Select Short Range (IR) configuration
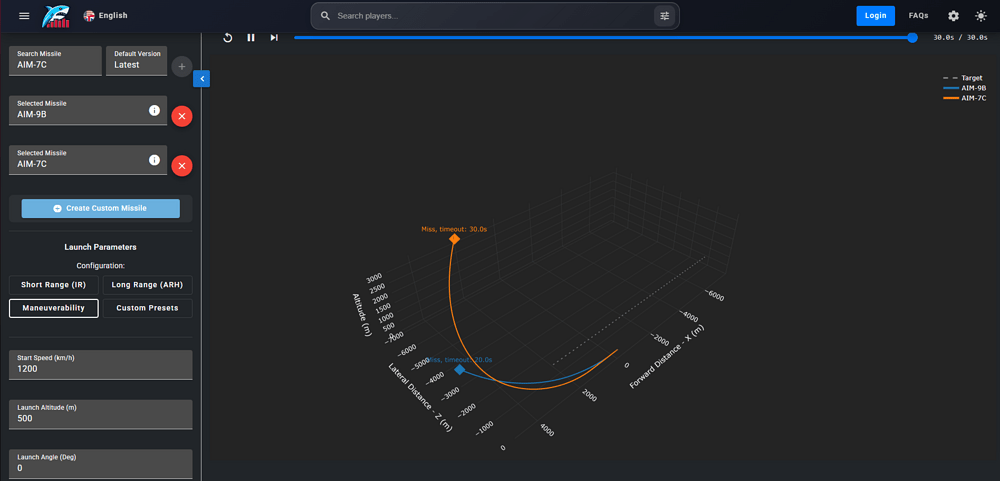Screen dimensions: 1000x481 [54, 285]
